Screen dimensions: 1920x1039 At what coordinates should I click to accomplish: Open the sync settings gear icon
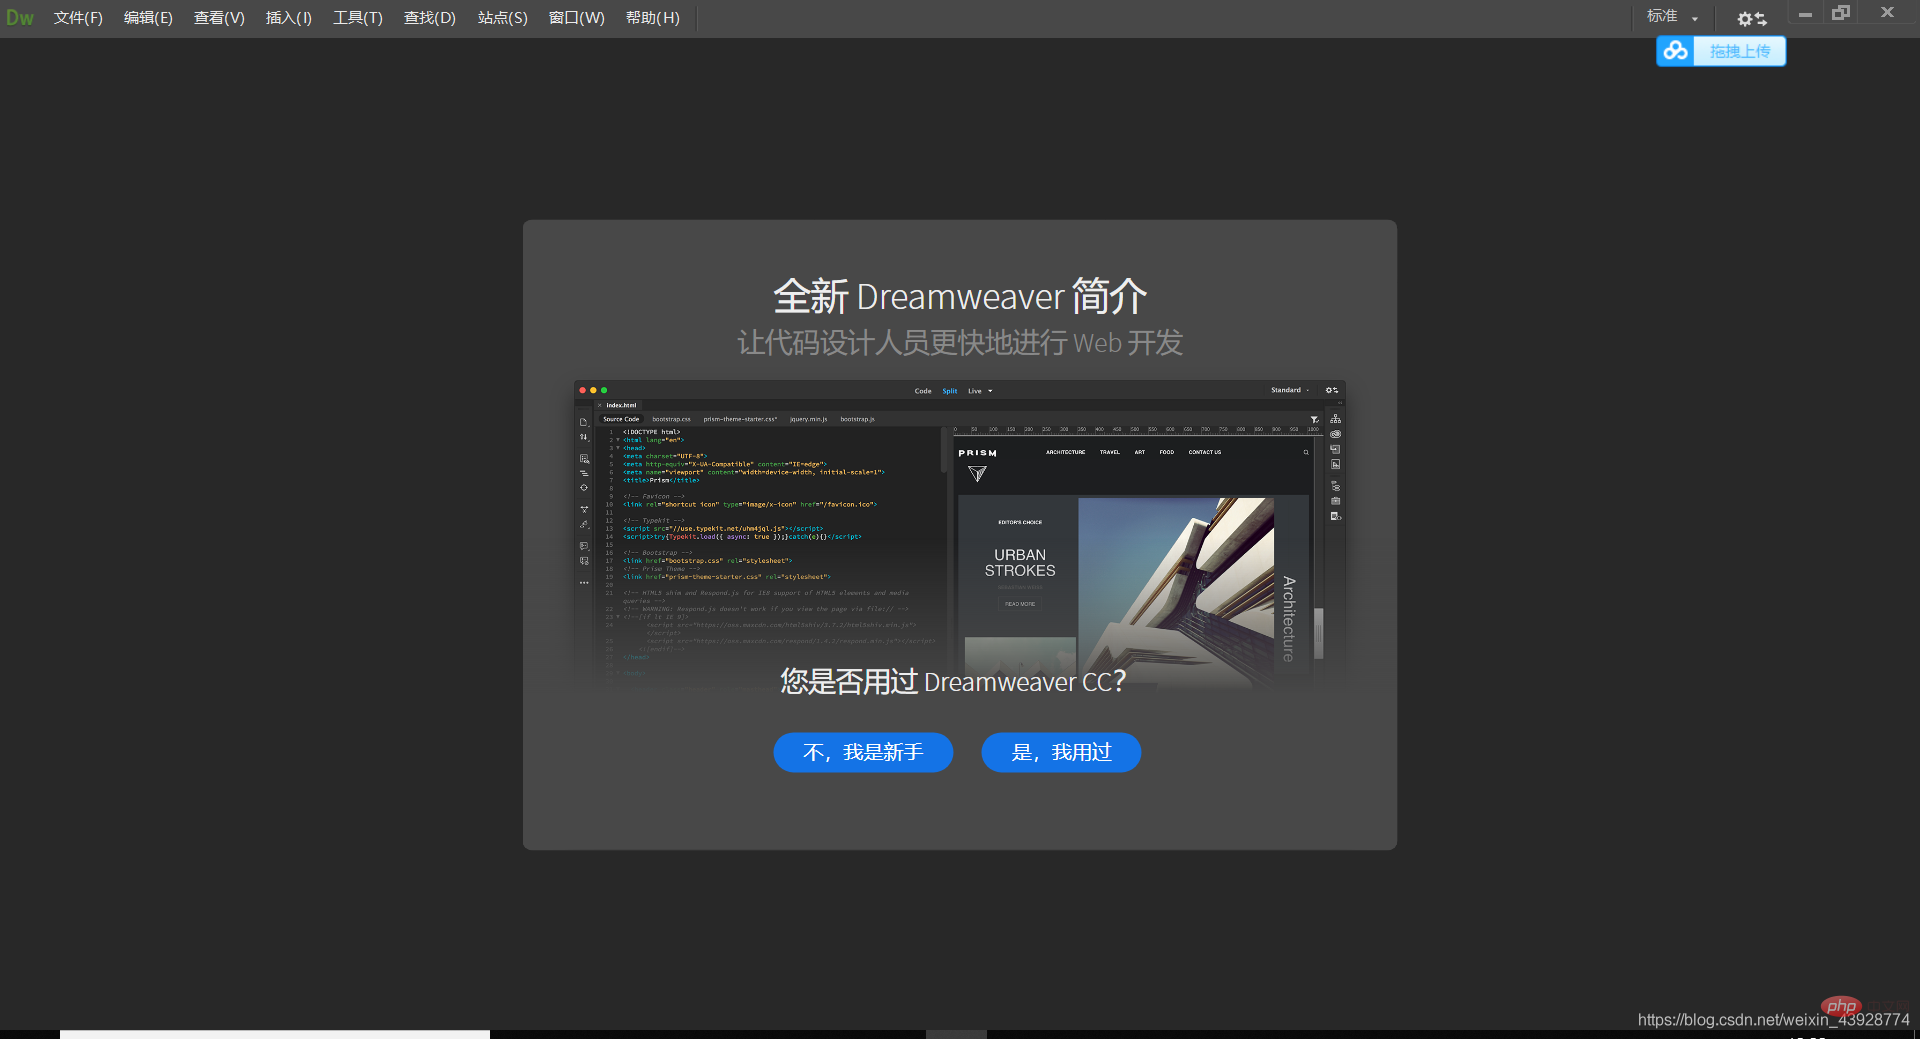pyautogui.click(x=1751, y=18)
